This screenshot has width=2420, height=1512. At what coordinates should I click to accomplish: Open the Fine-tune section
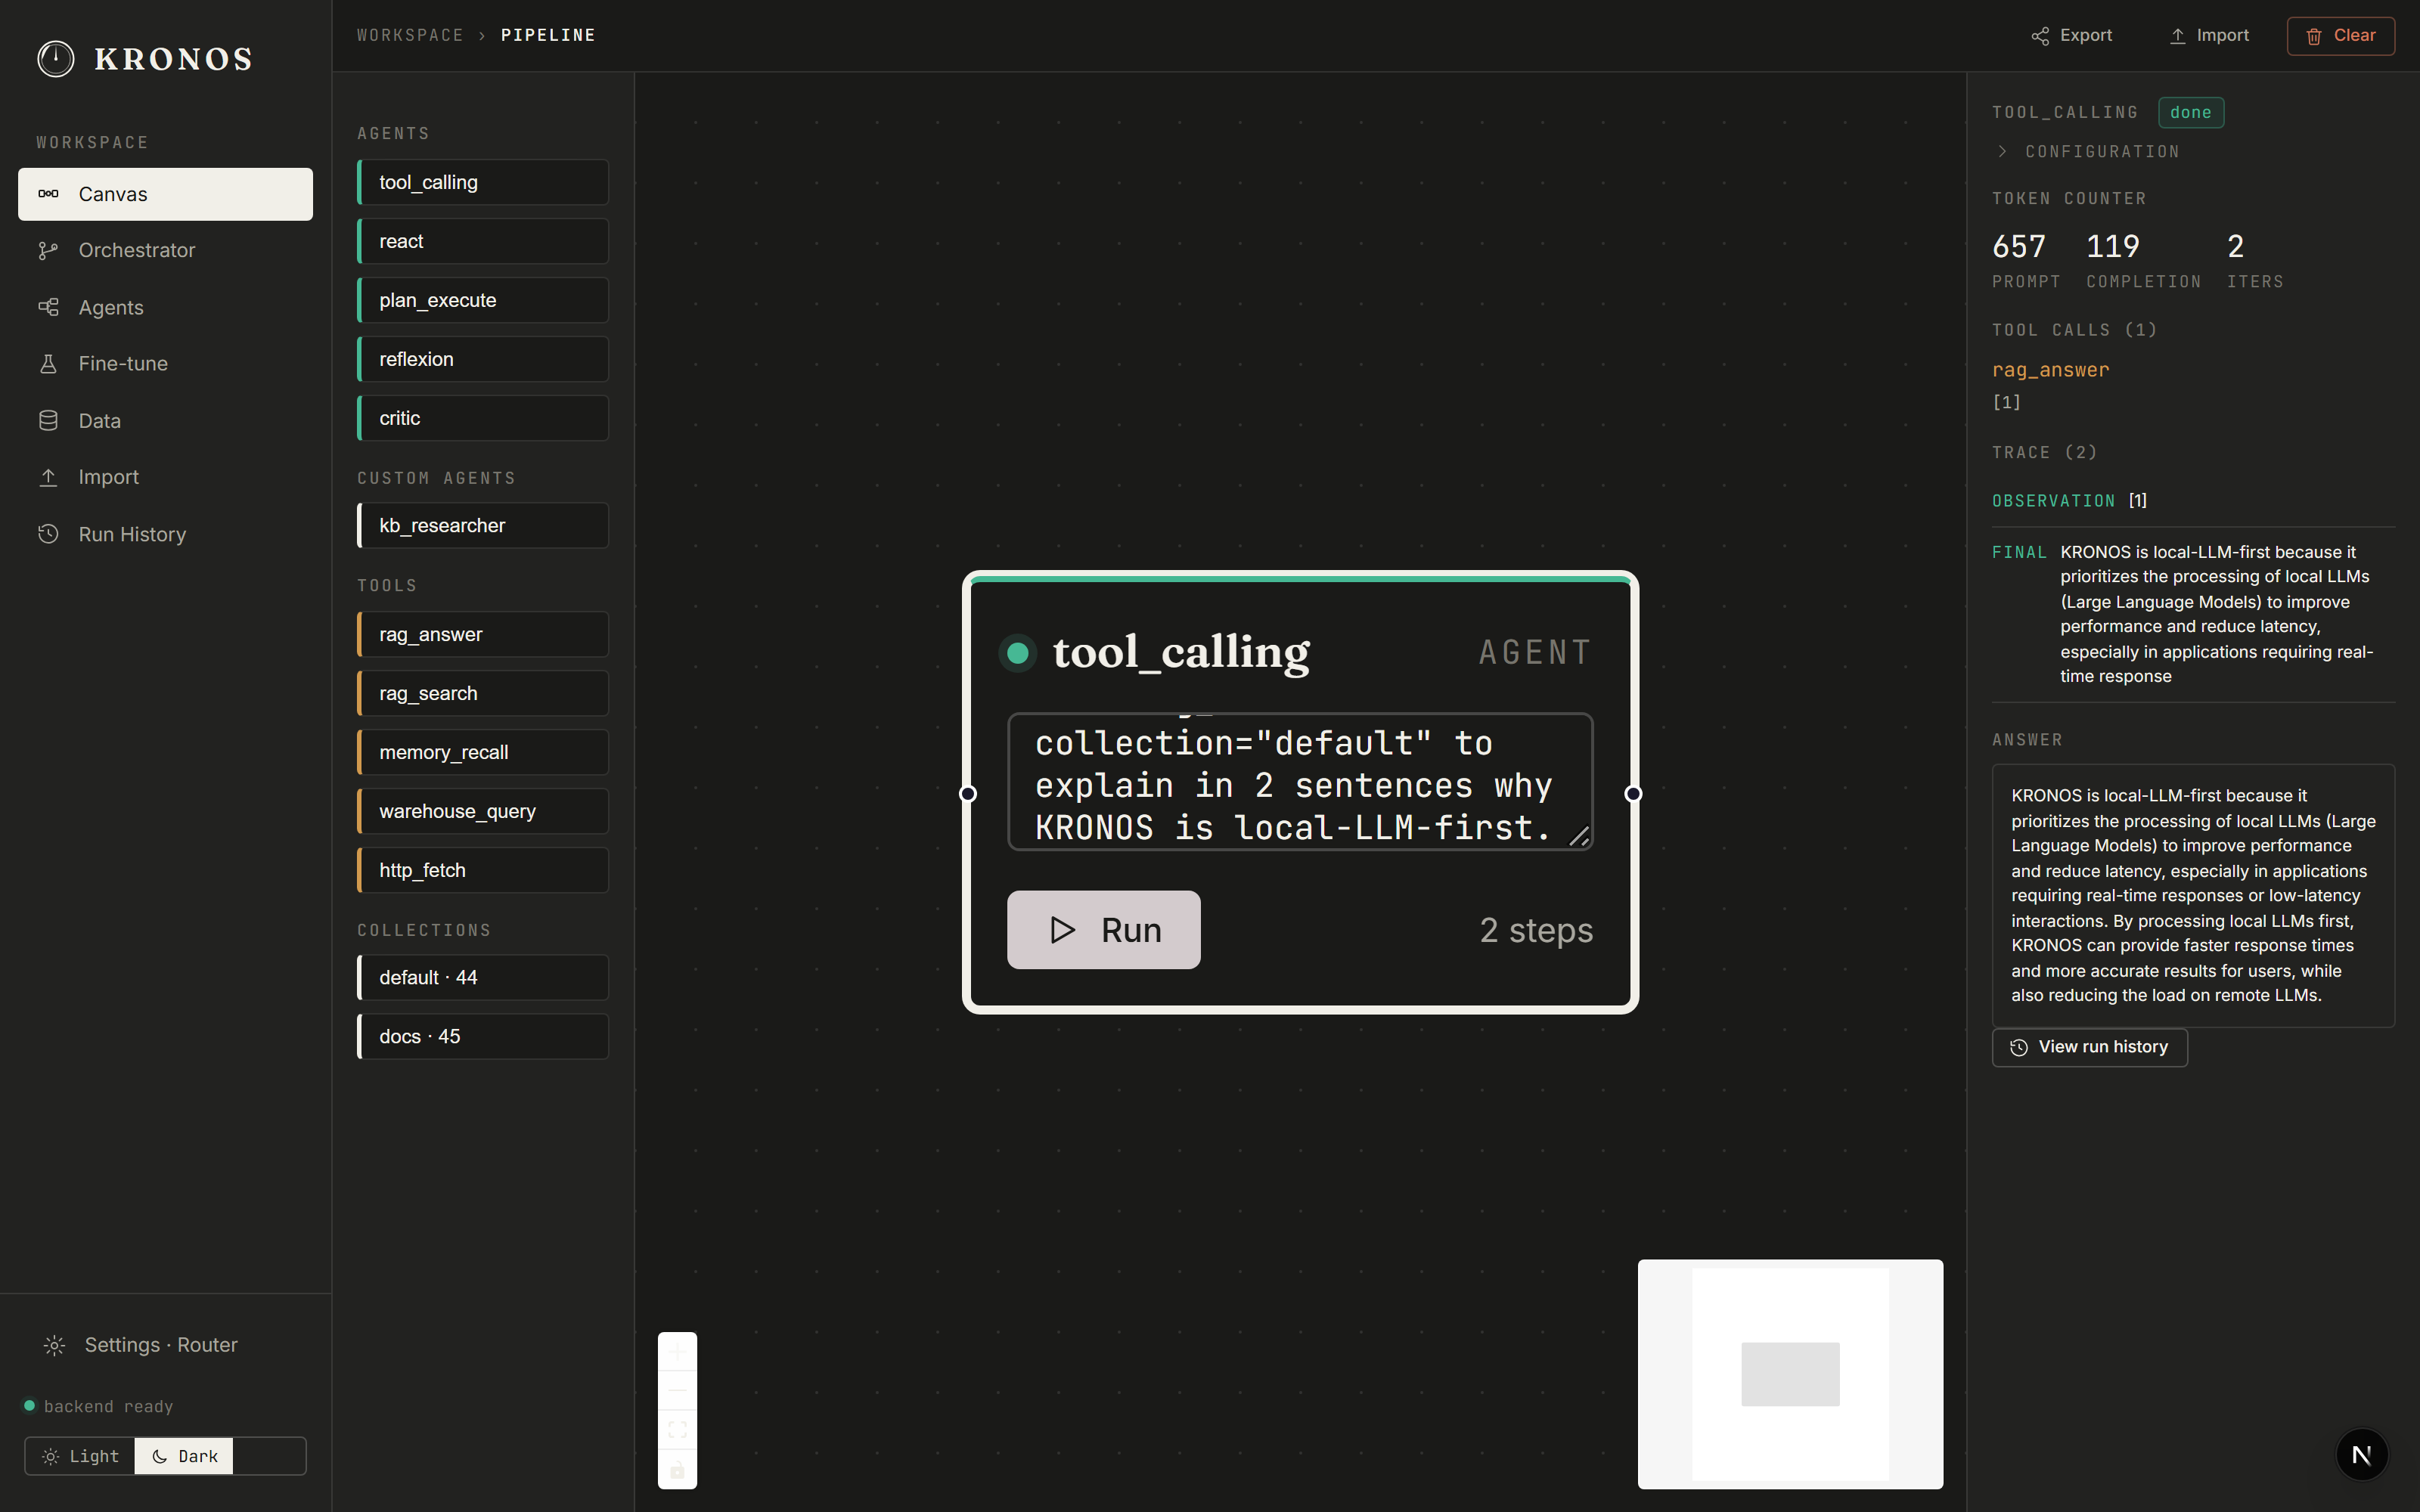(165, 364)
